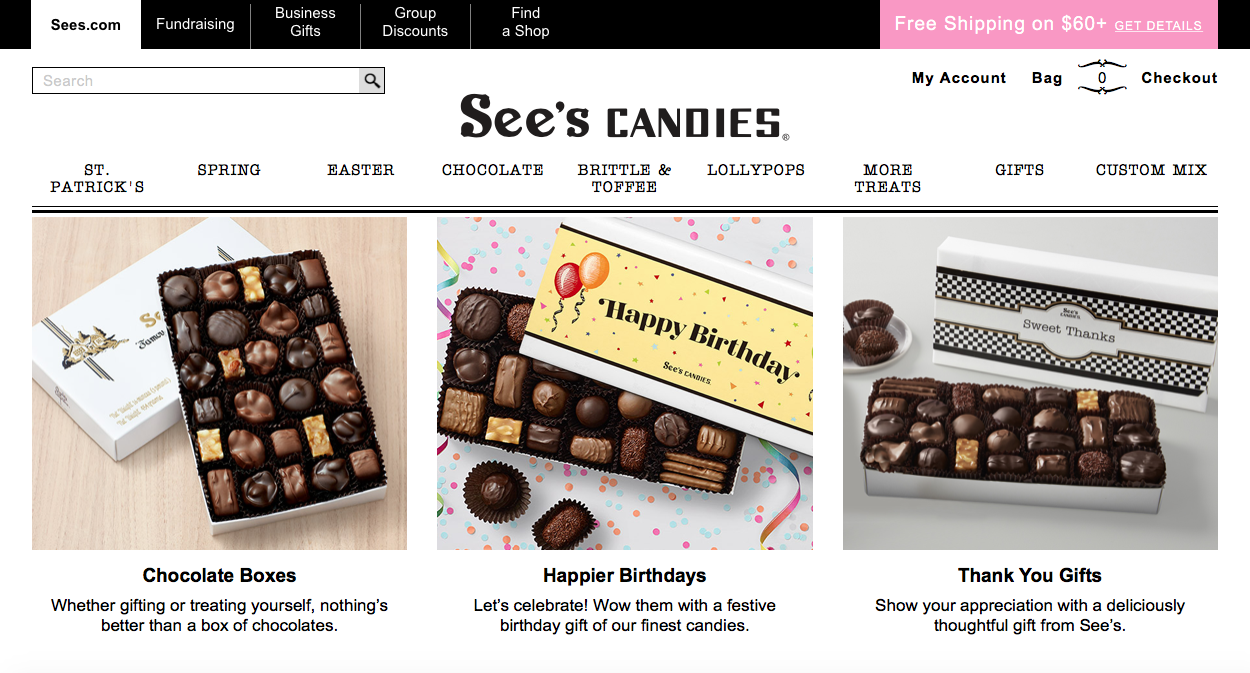Open the Custom Mix menu item
This screenshot has width=1250, height=673.
(x=1151, y=170)
